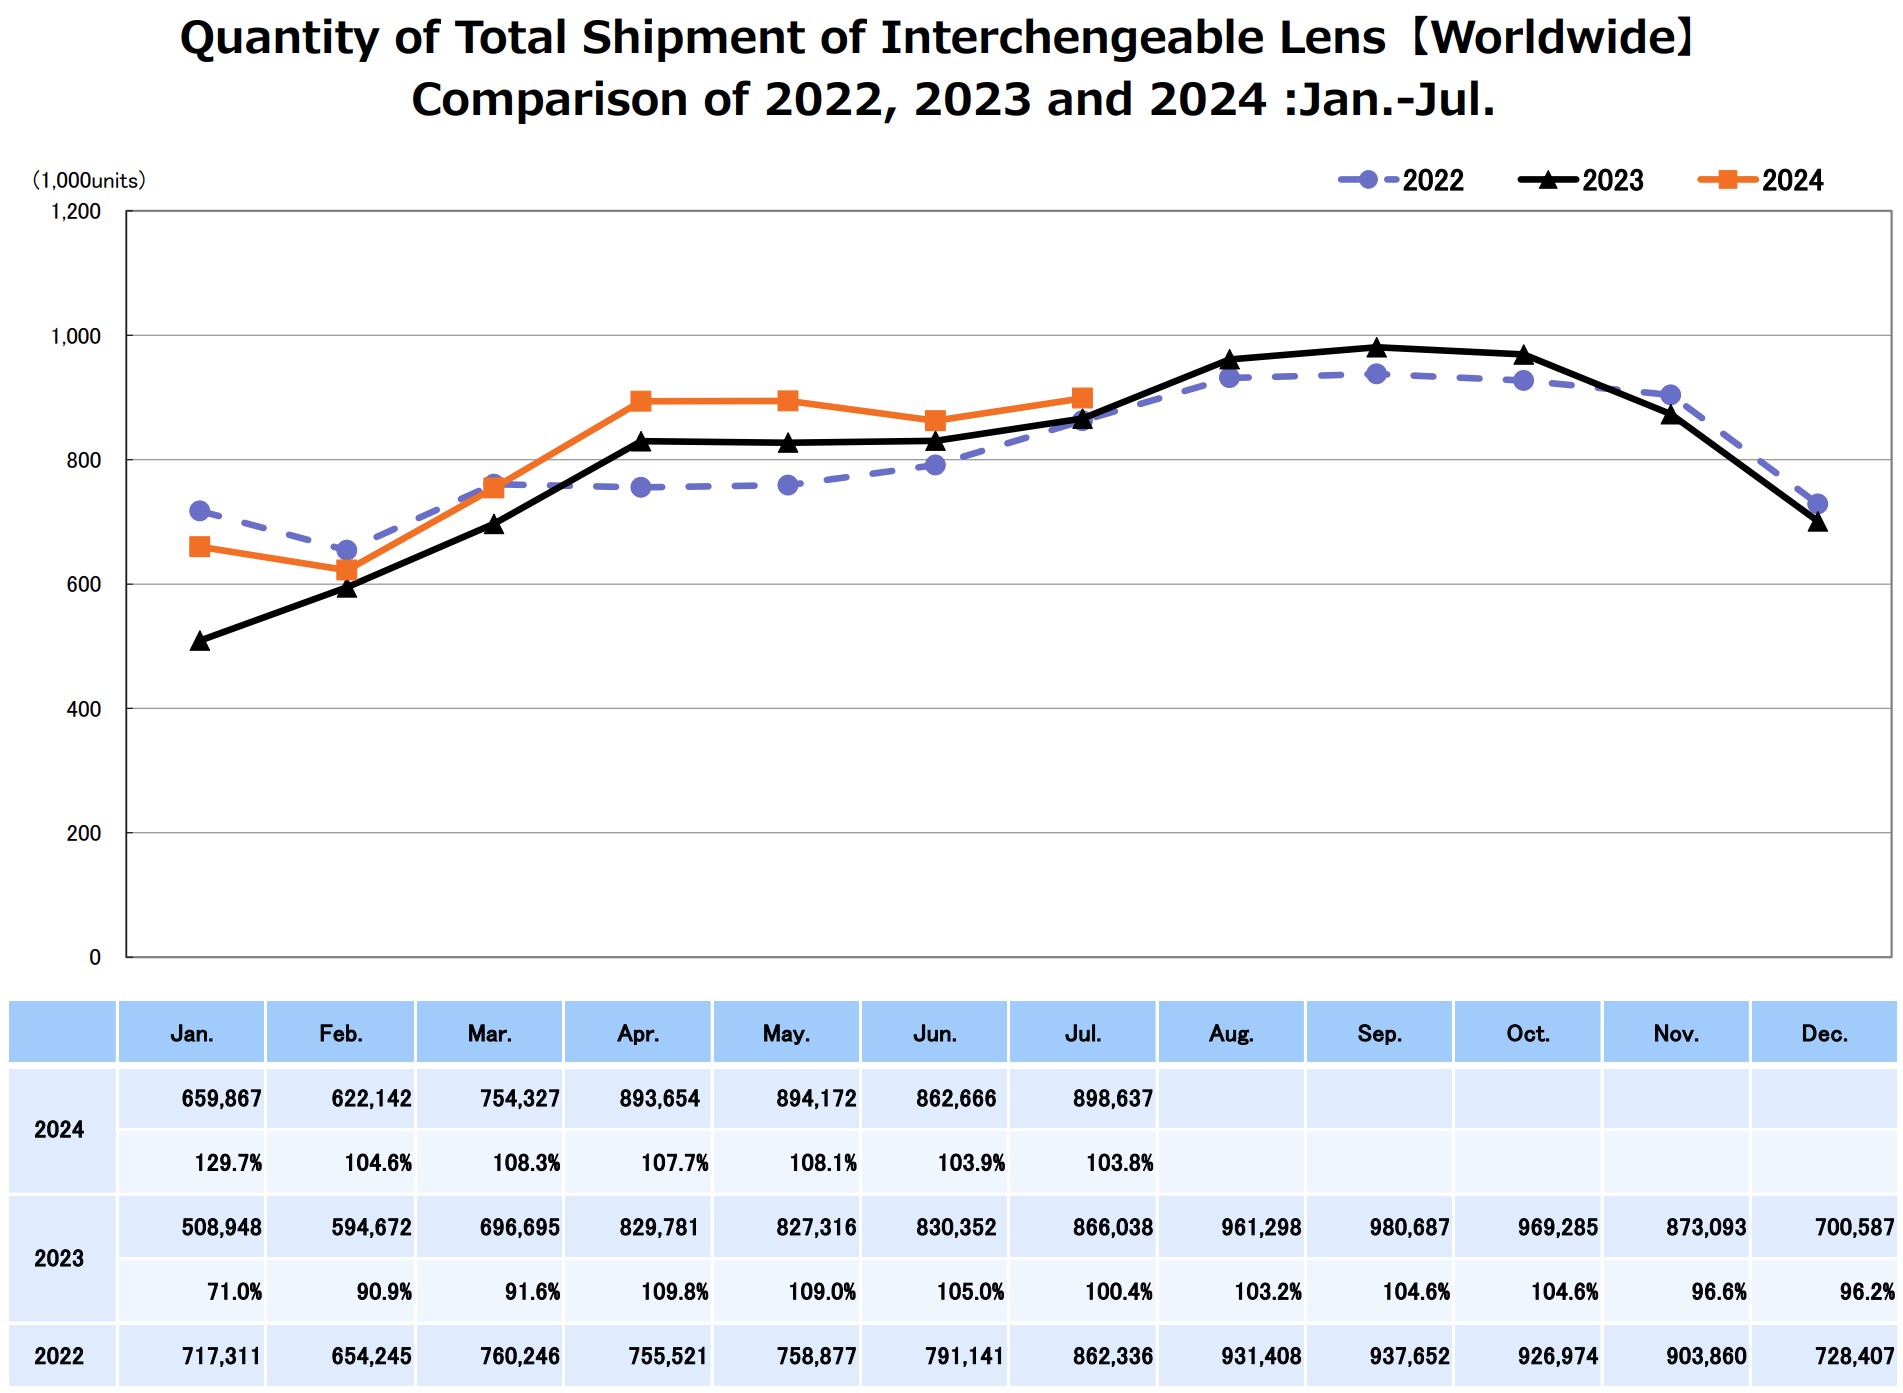
Task: Select the 2023 row label cell
Action: click(x=61, y=1259)
